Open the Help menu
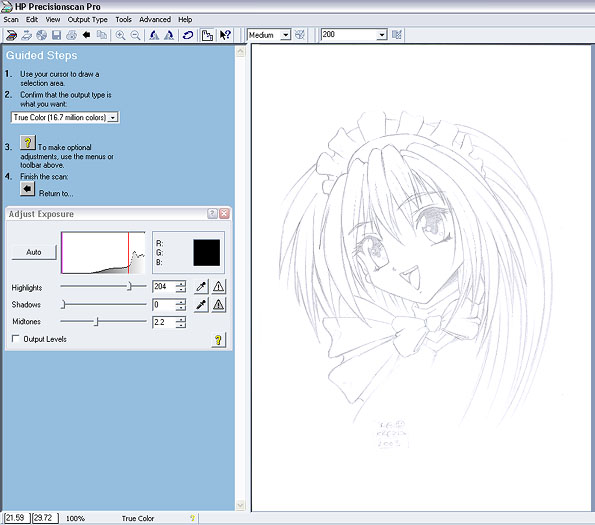The image size is (595, 525). 185,20
